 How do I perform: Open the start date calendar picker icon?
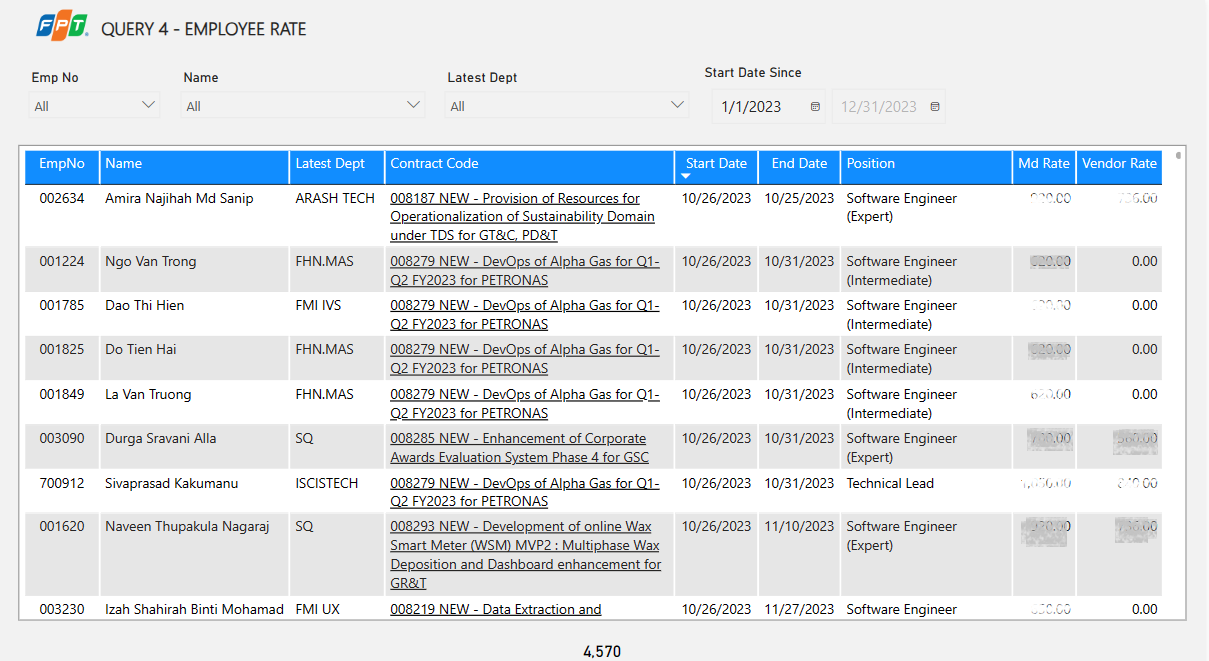[815, 106]
